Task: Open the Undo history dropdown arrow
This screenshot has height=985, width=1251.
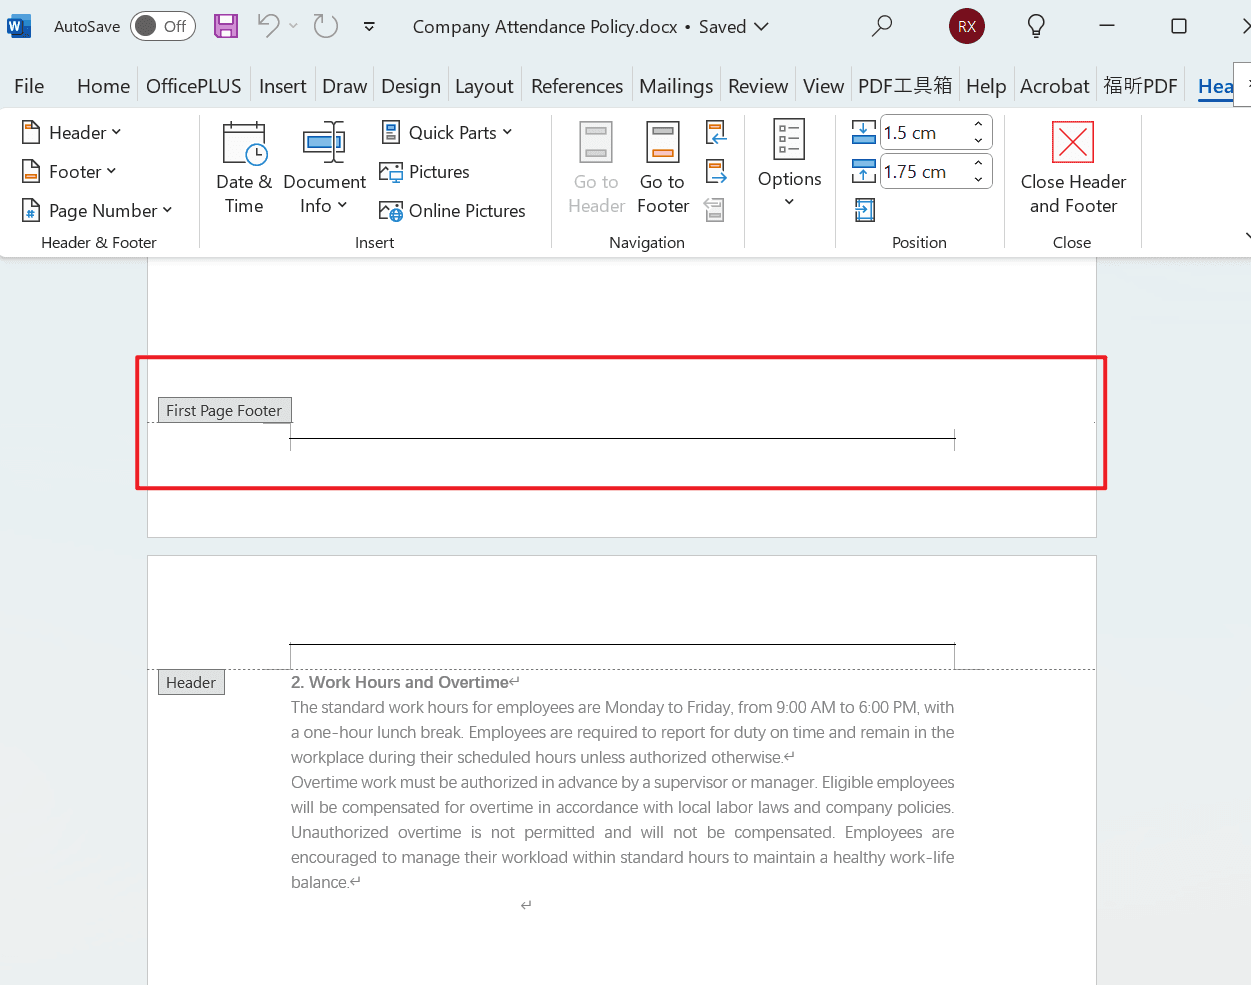Action: coord(293,26)
